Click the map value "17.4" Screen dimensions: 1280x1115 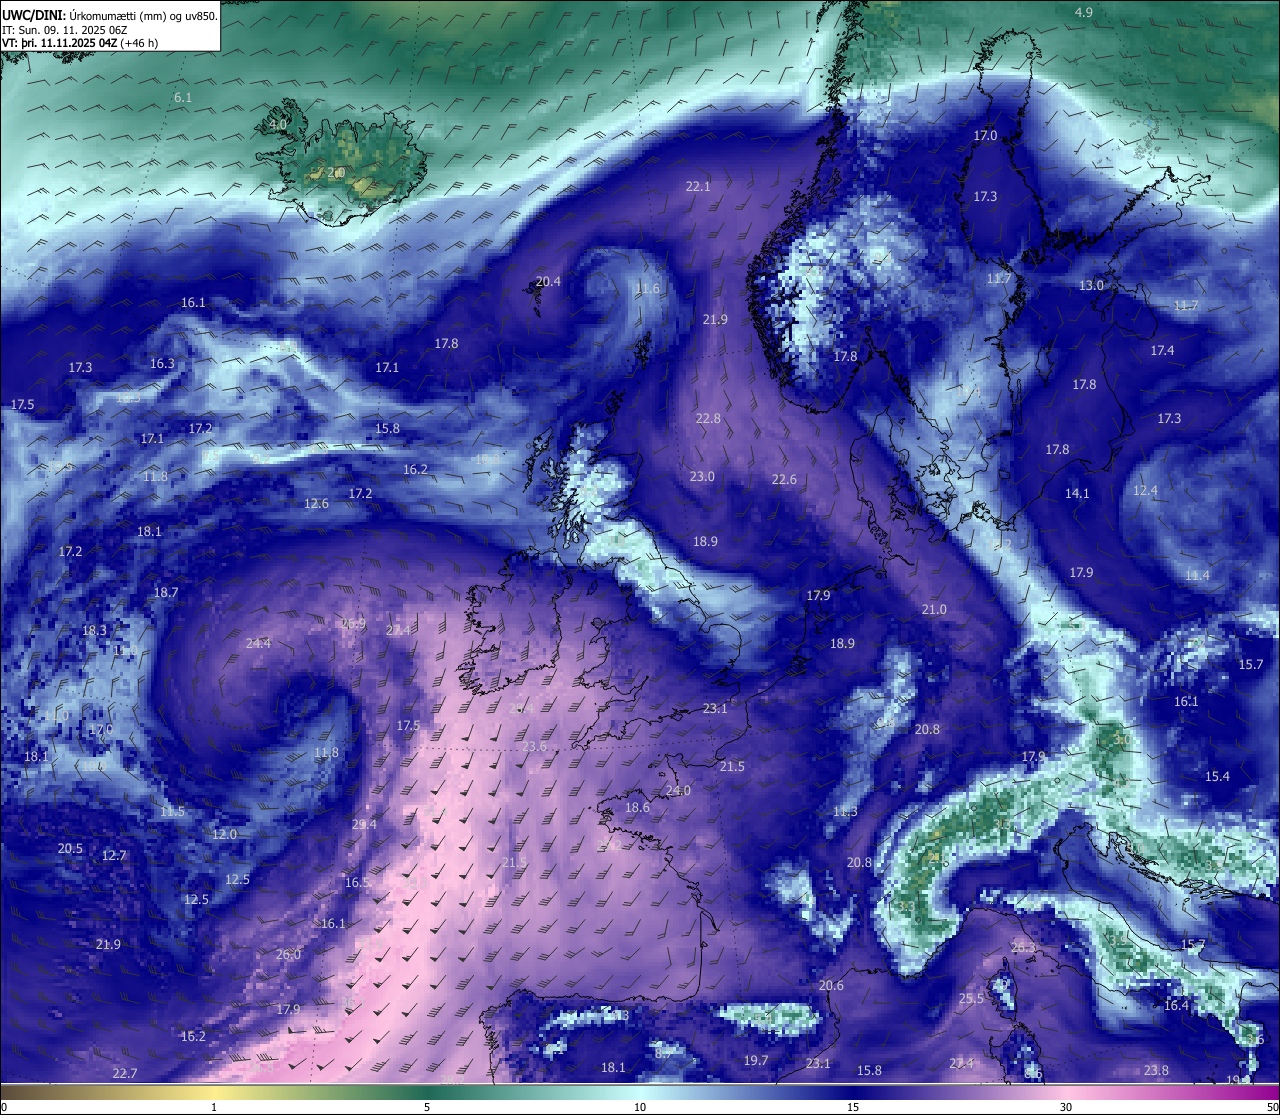click(1162, 350)
